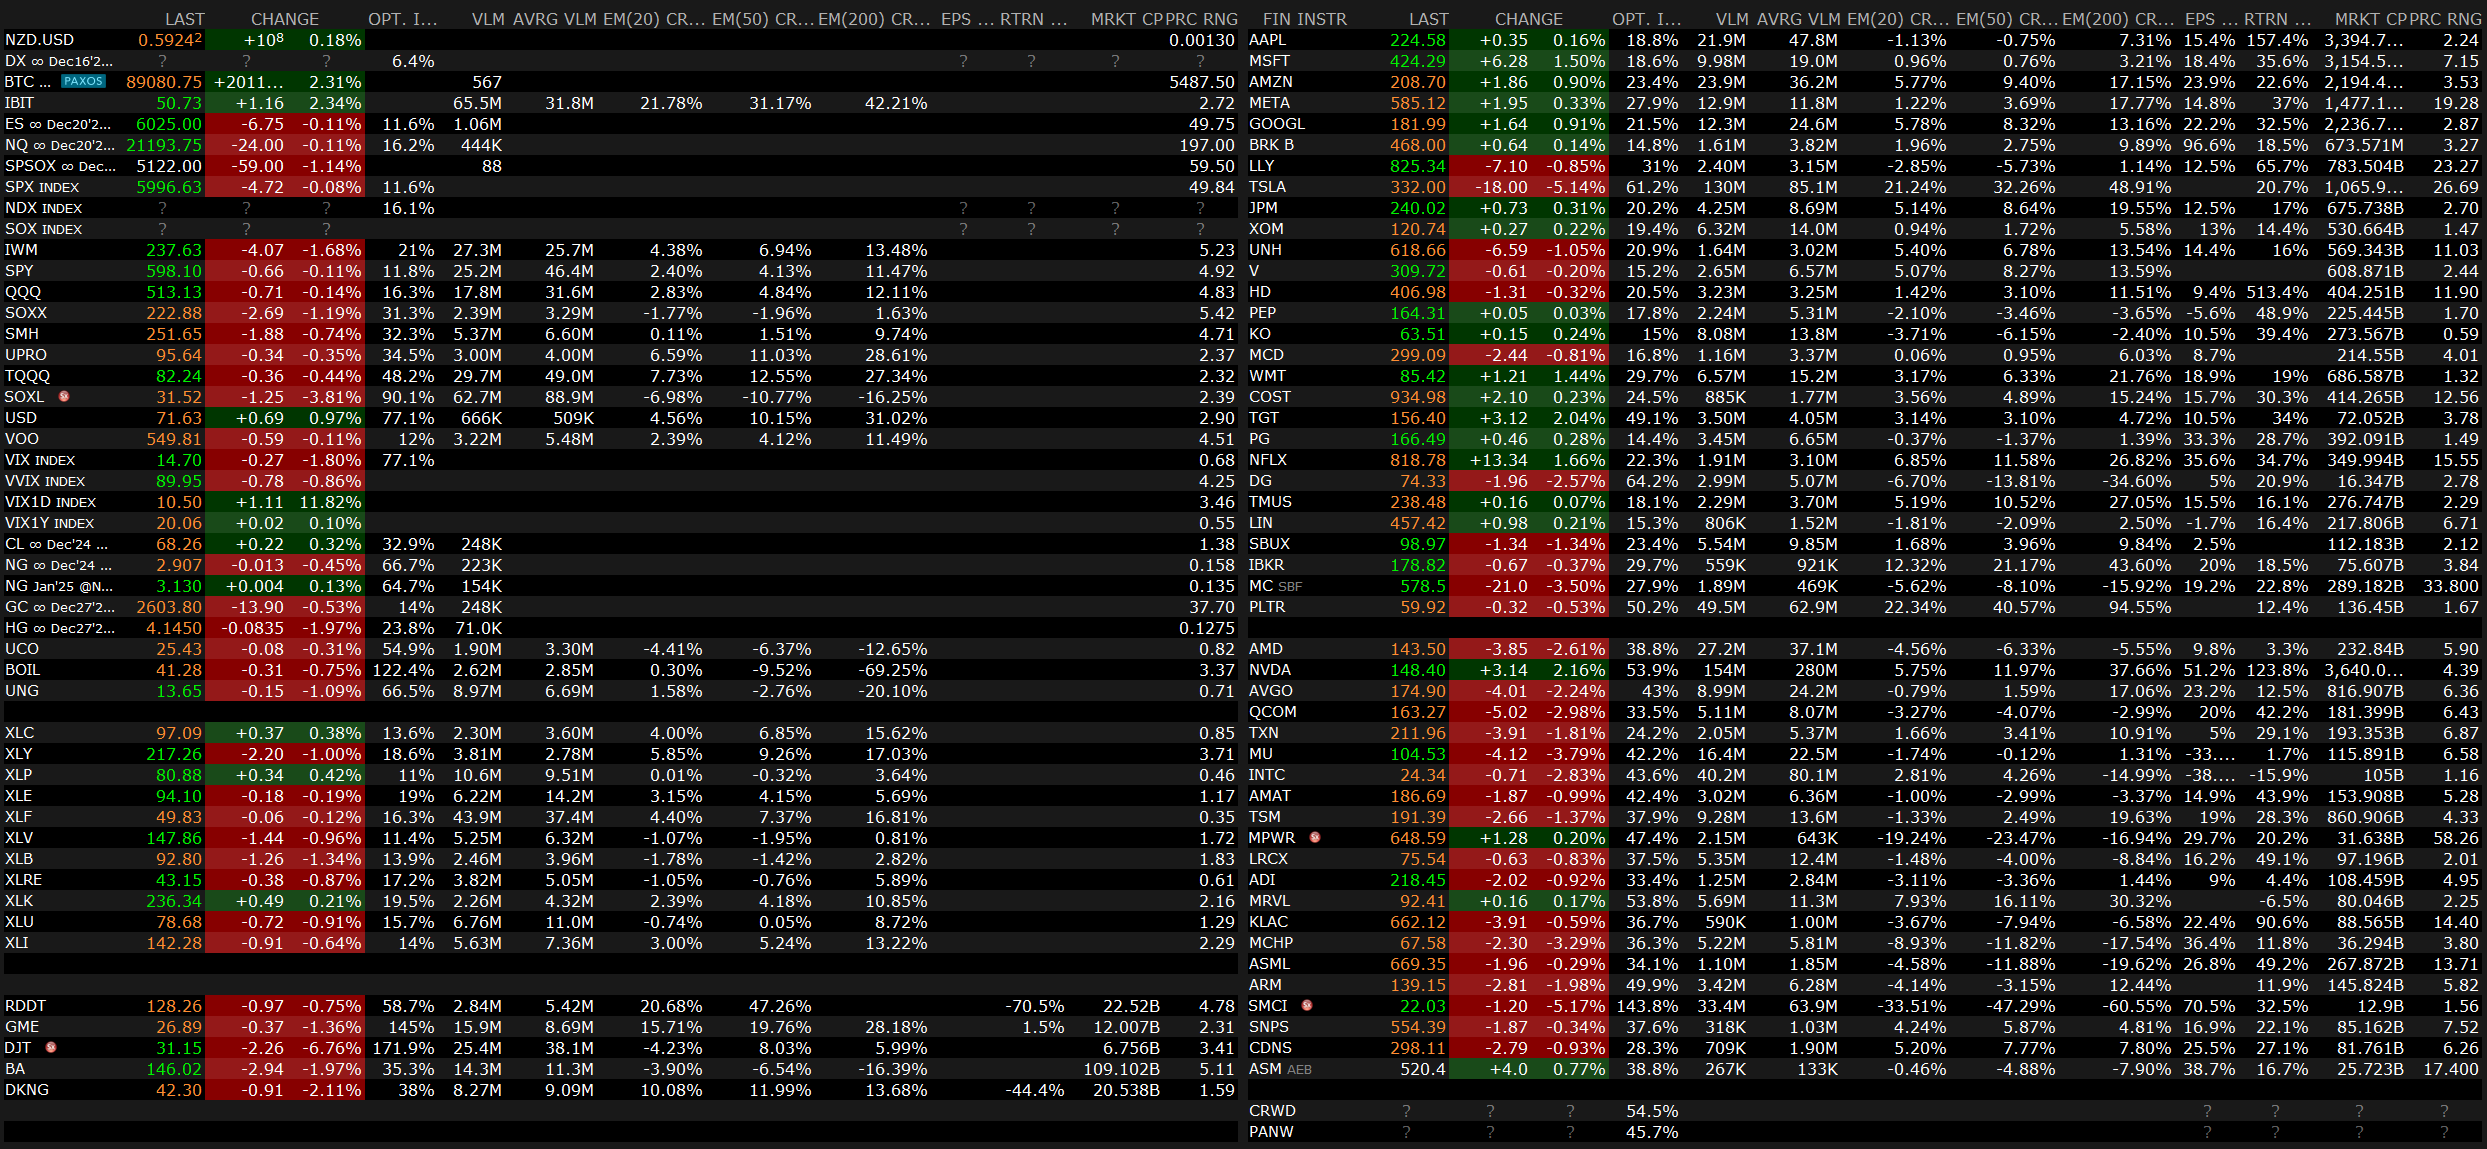Click the red alert icon beside SOXL
This screenshot has height=1149, width=2487.
pos(64,397)
